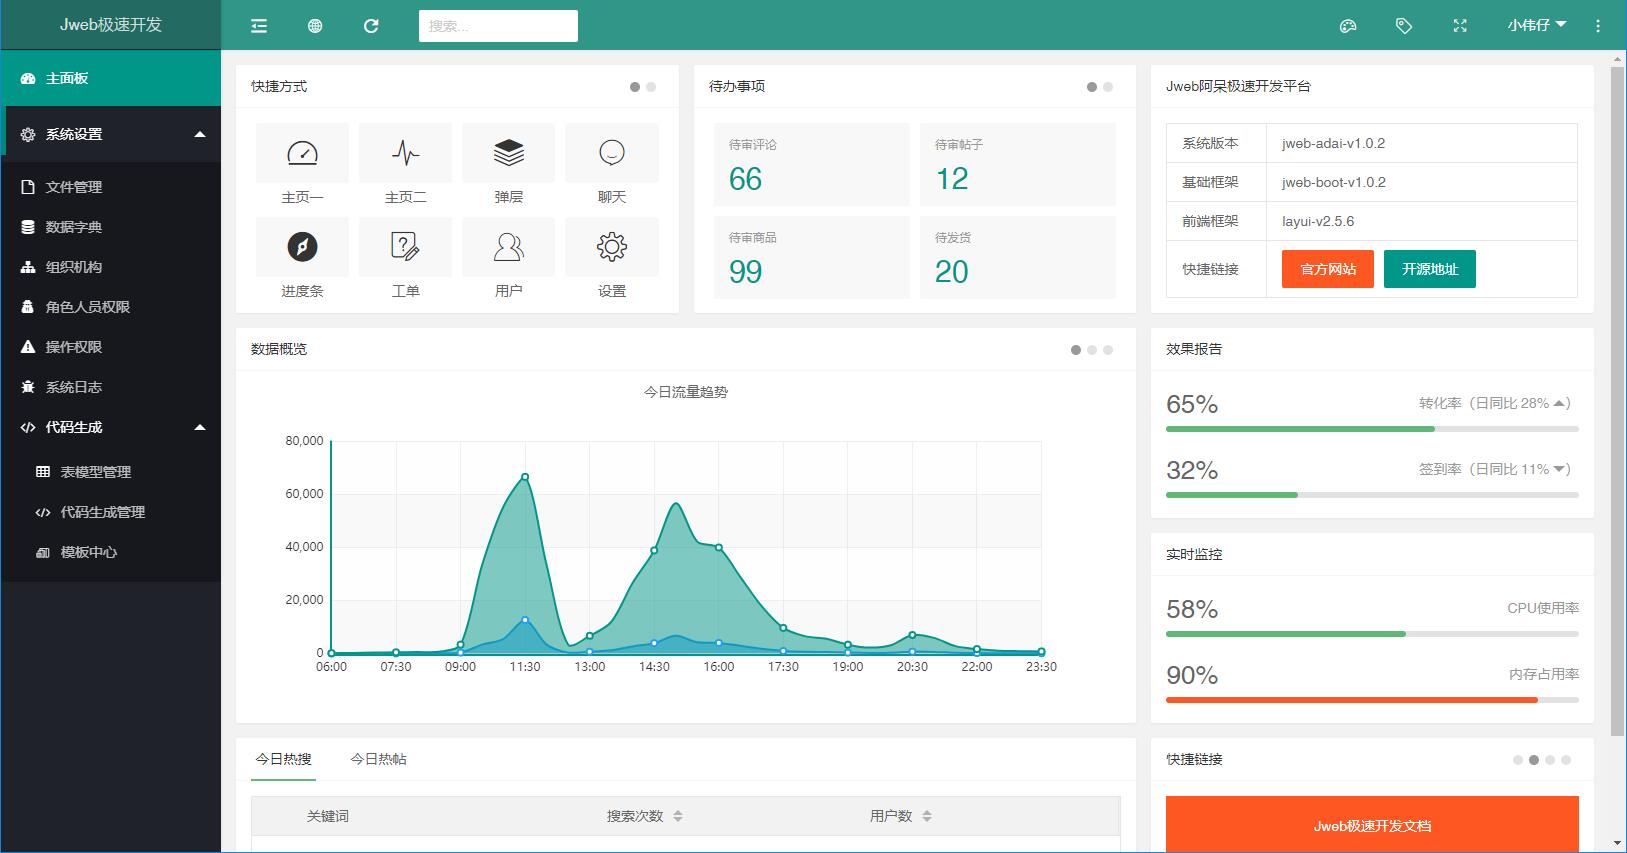The width and height of the screenshot is (1627, 853).
Task: Switch to the 今日热帖 tab
Action: click(378, 759)
